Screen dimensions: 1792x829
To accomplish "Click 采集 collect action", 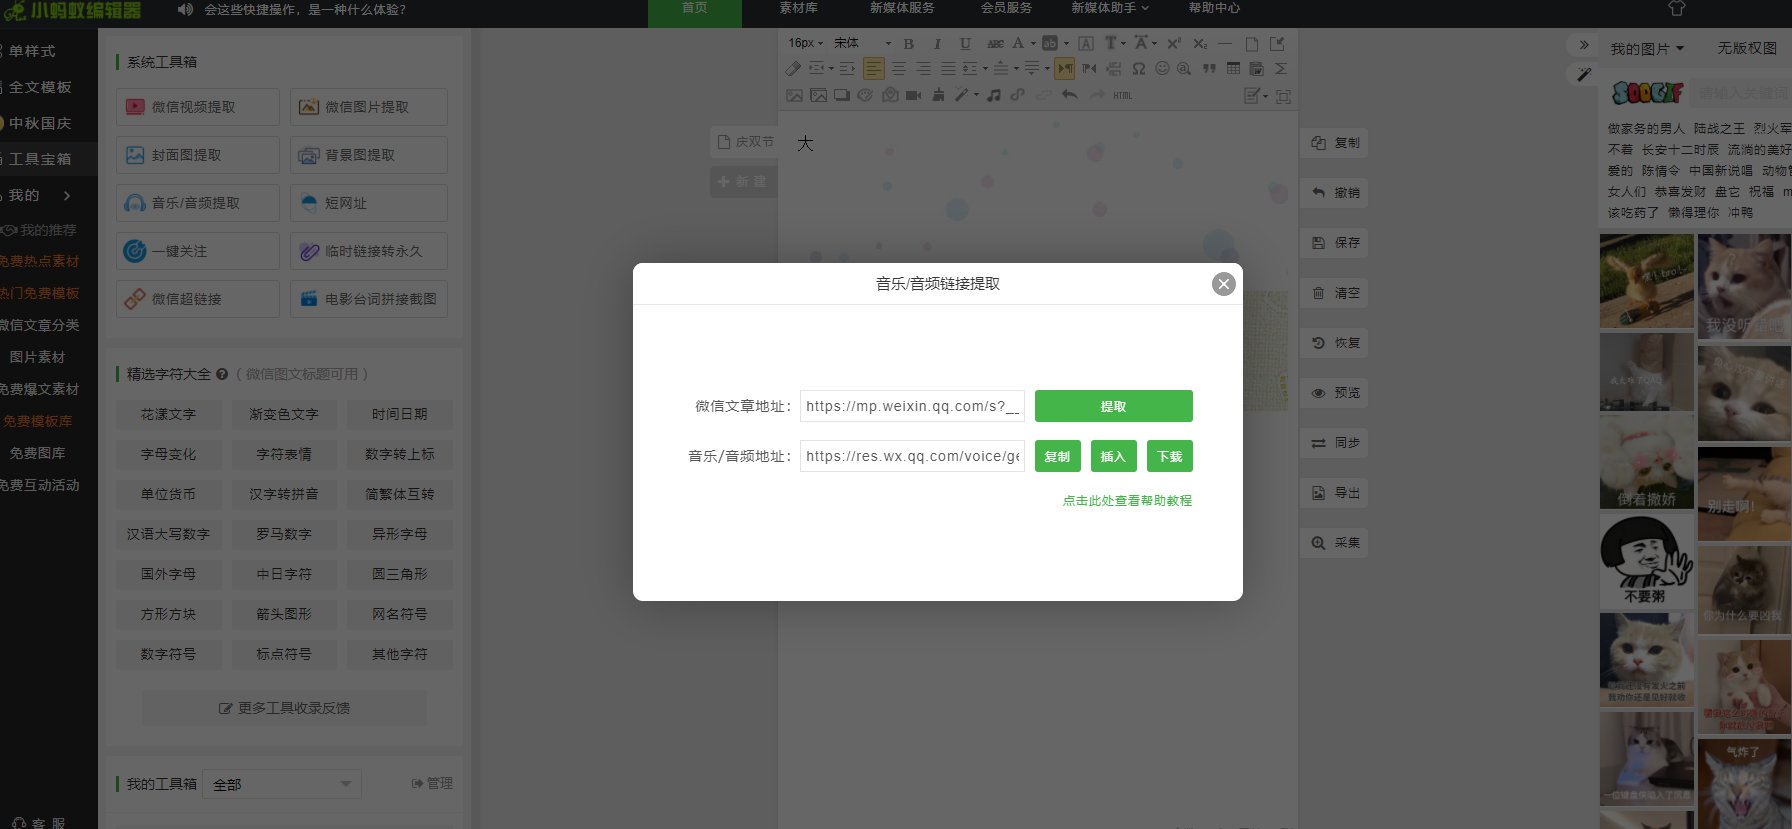I will click(1335, 543).
